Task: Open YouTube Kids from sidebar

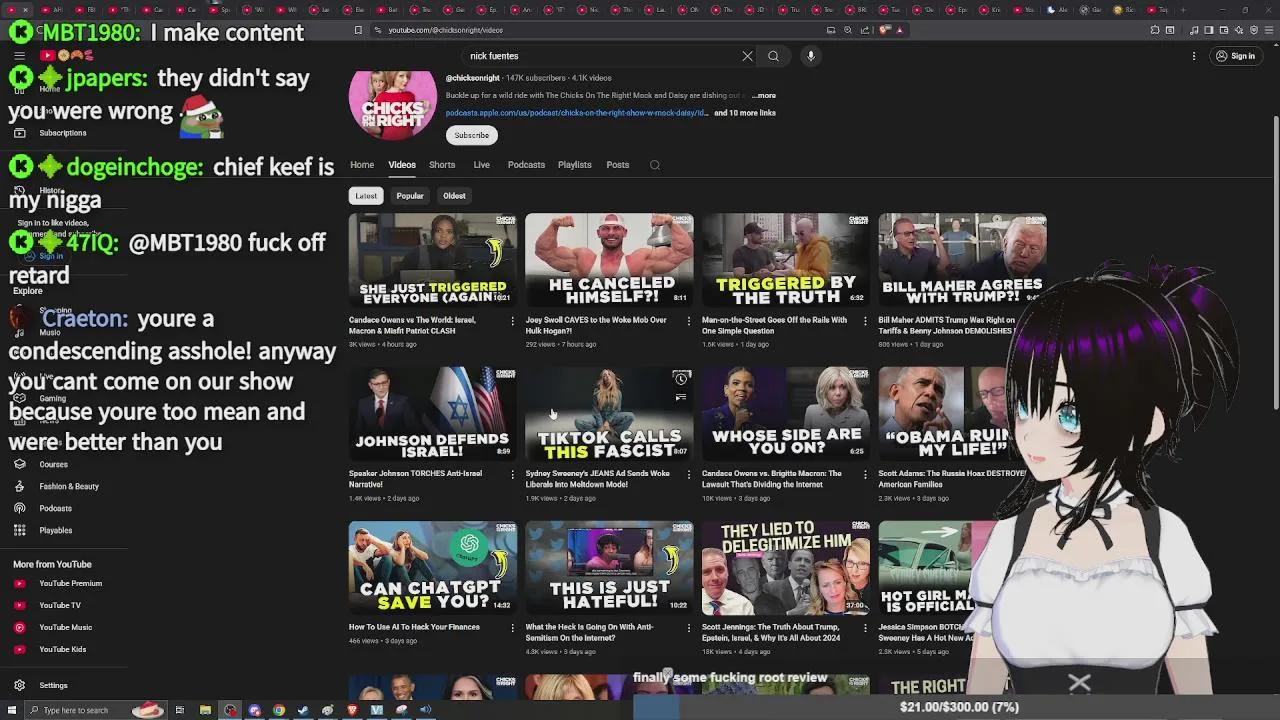Action: click(64, 649)
